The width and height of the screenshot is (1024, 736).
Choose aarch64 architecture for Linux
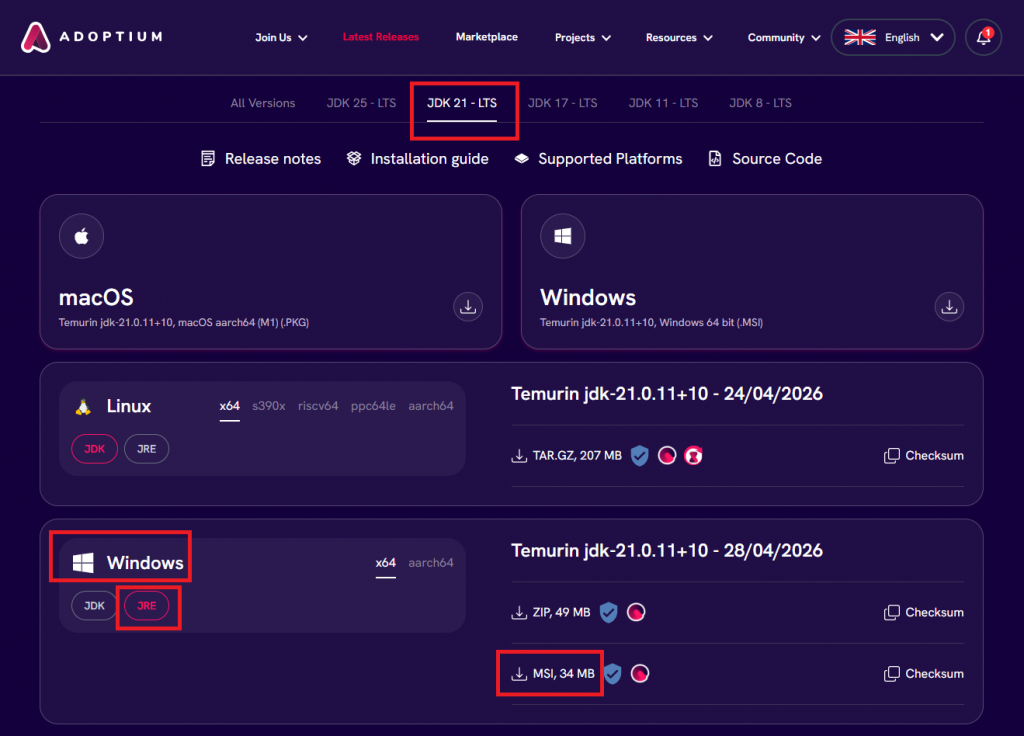(x=430, y=406)
